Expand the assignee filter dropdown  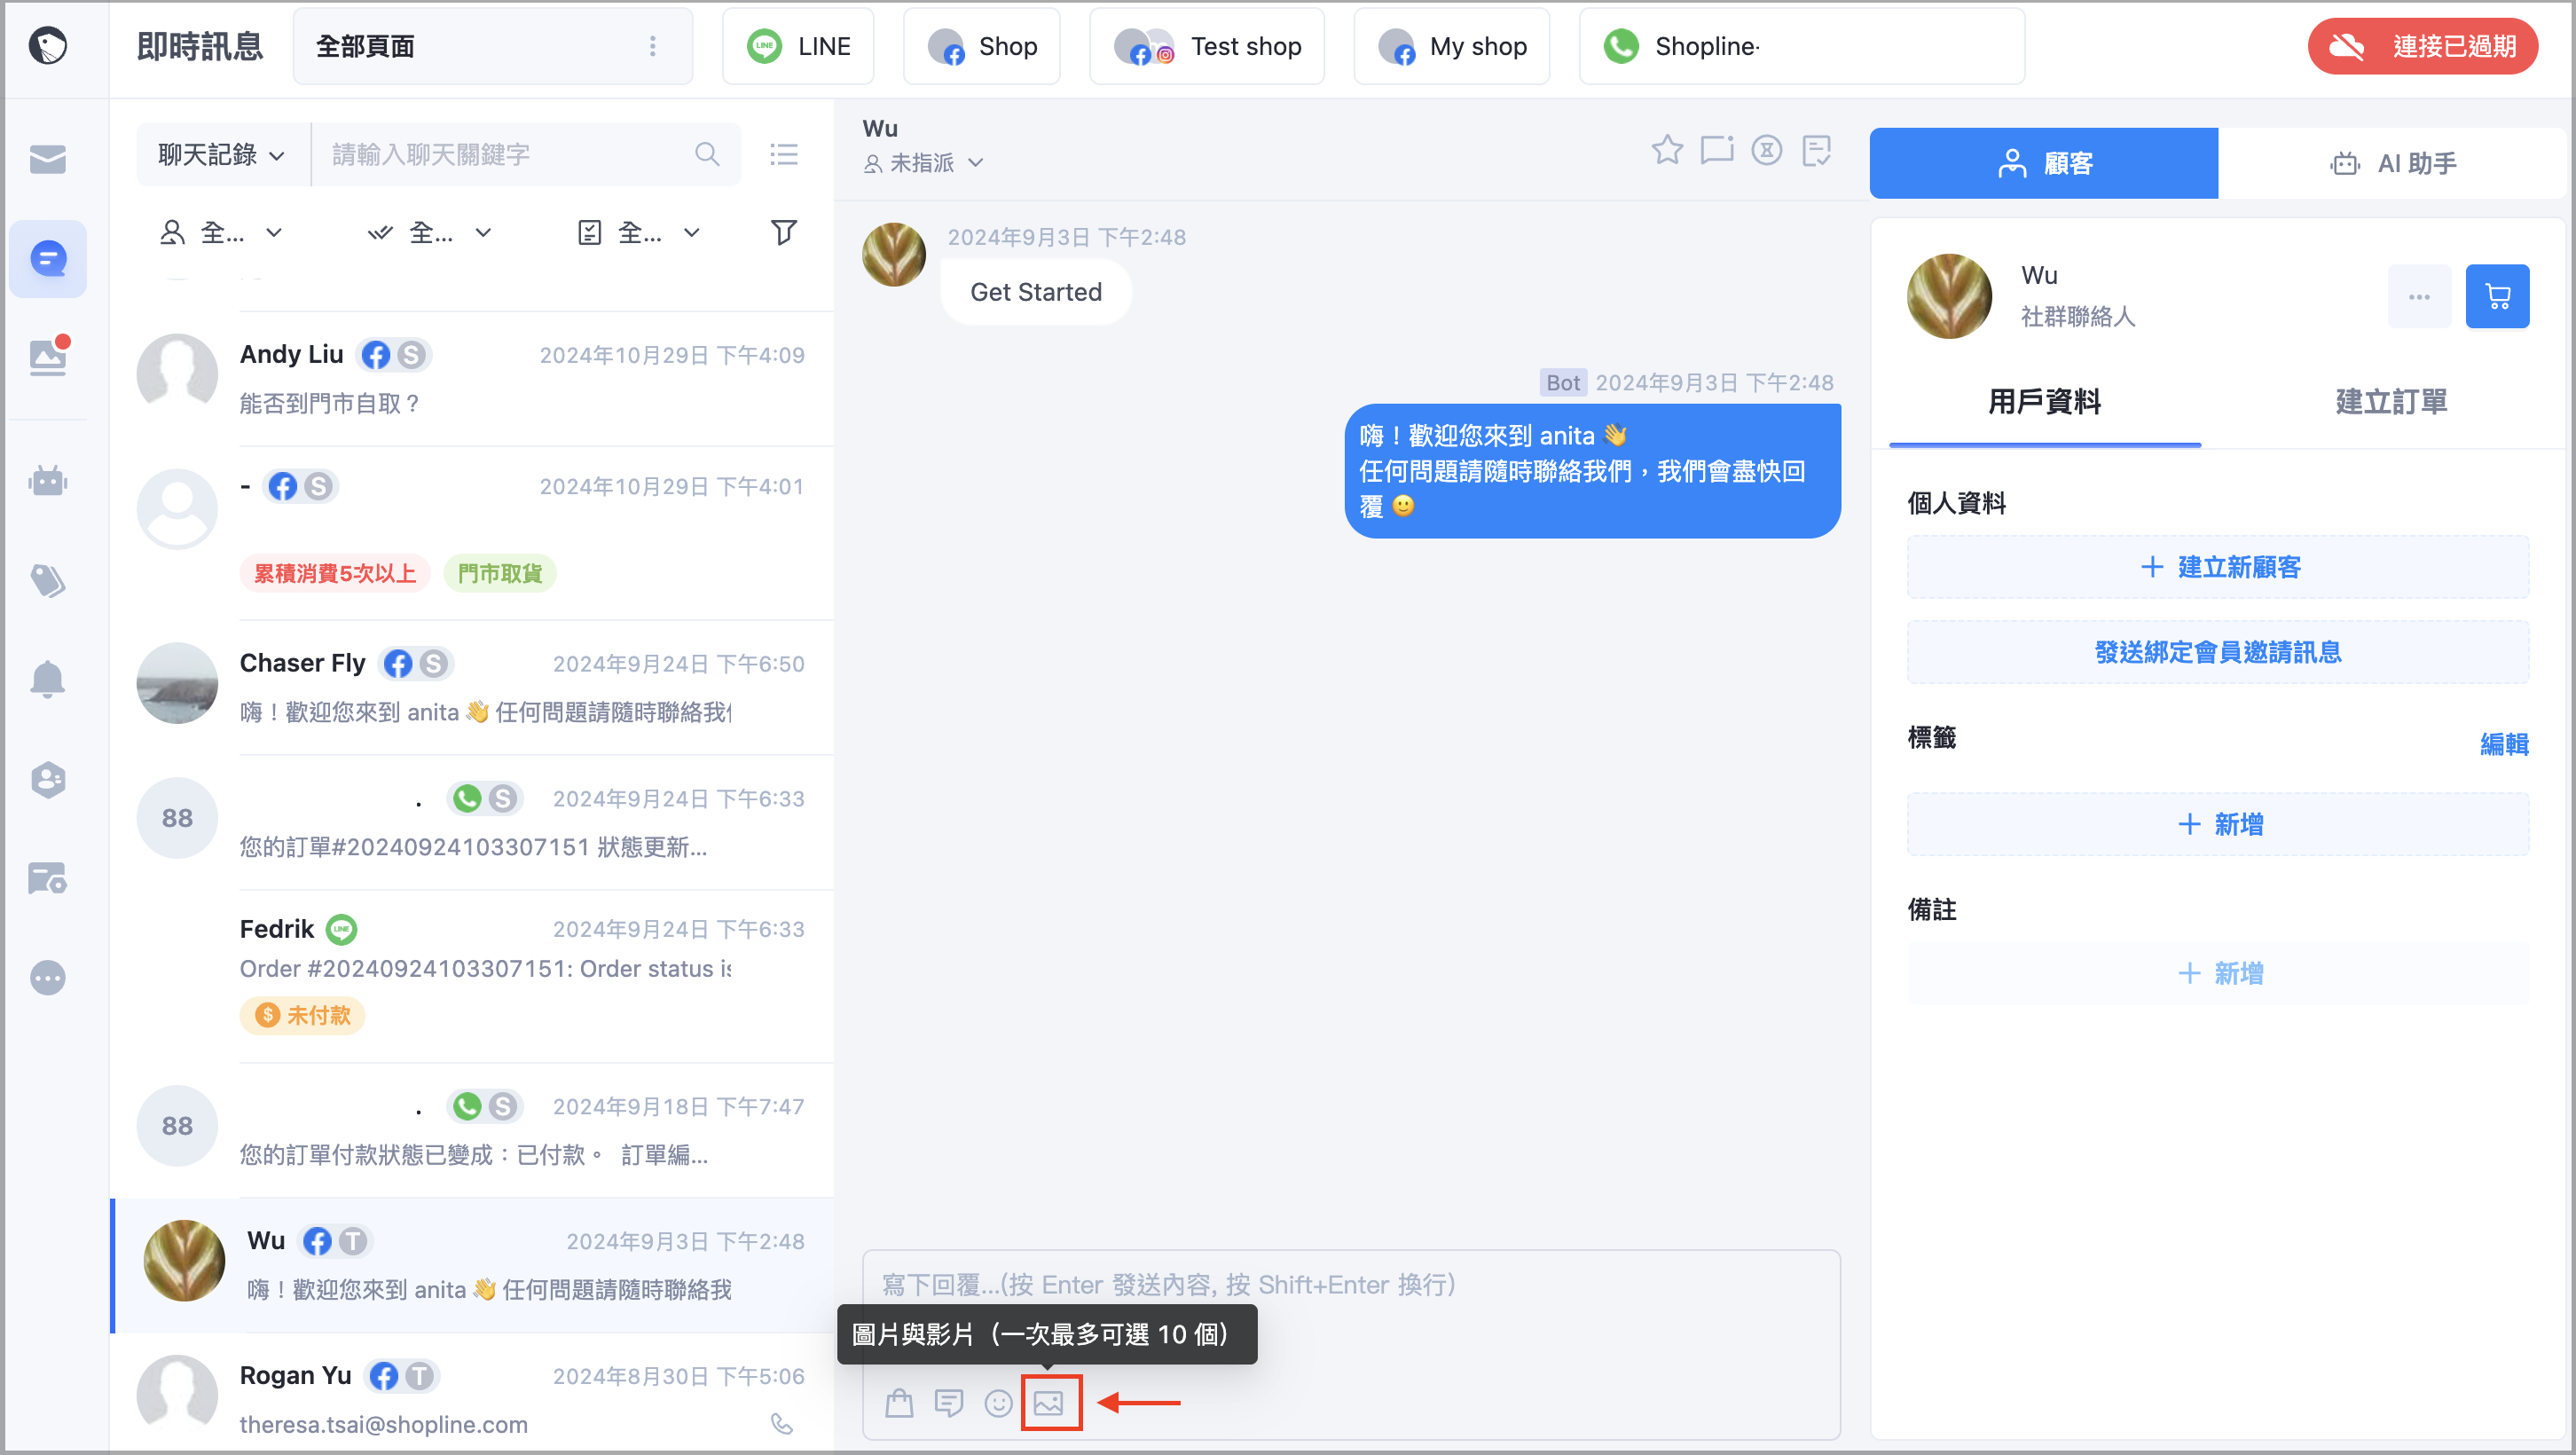click(222, 232)
